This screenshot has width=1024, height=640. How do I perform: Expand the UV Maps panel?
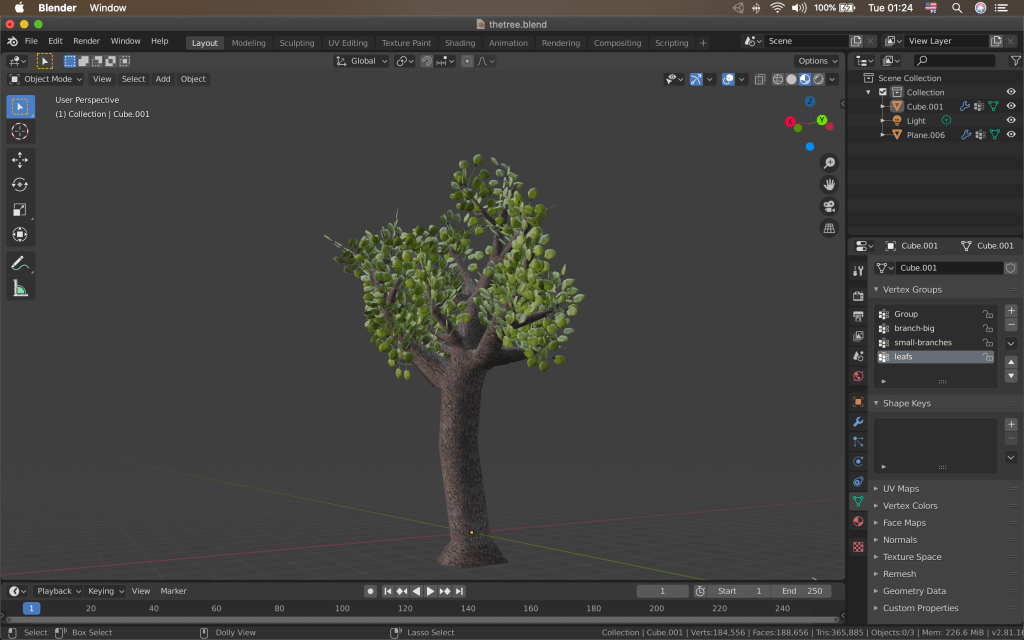click(x=900, y=489)
